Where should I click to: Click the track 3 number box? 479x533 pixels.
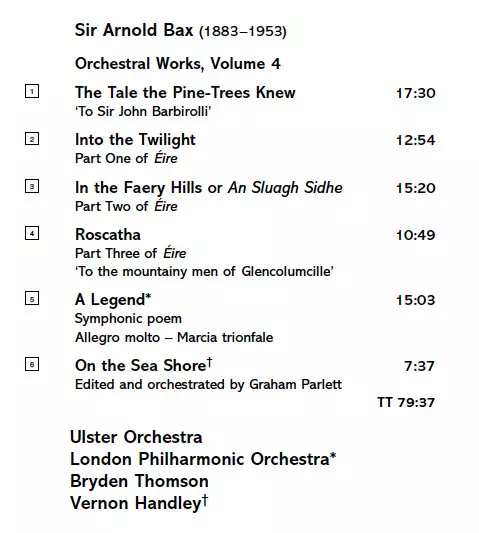(x=32, y=186)
